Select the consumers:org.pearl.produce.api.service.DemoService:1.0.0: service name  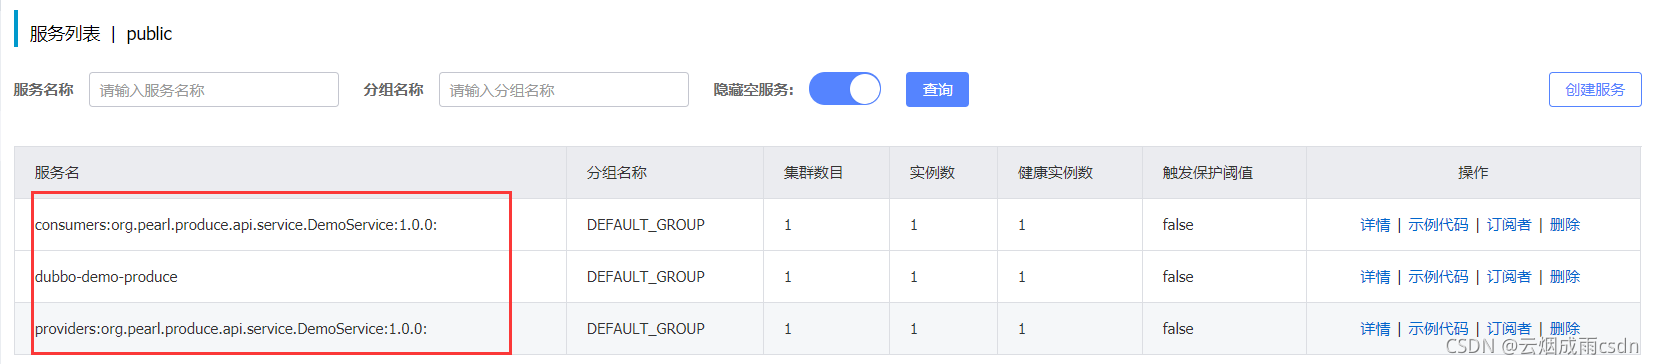coord(236,225)
